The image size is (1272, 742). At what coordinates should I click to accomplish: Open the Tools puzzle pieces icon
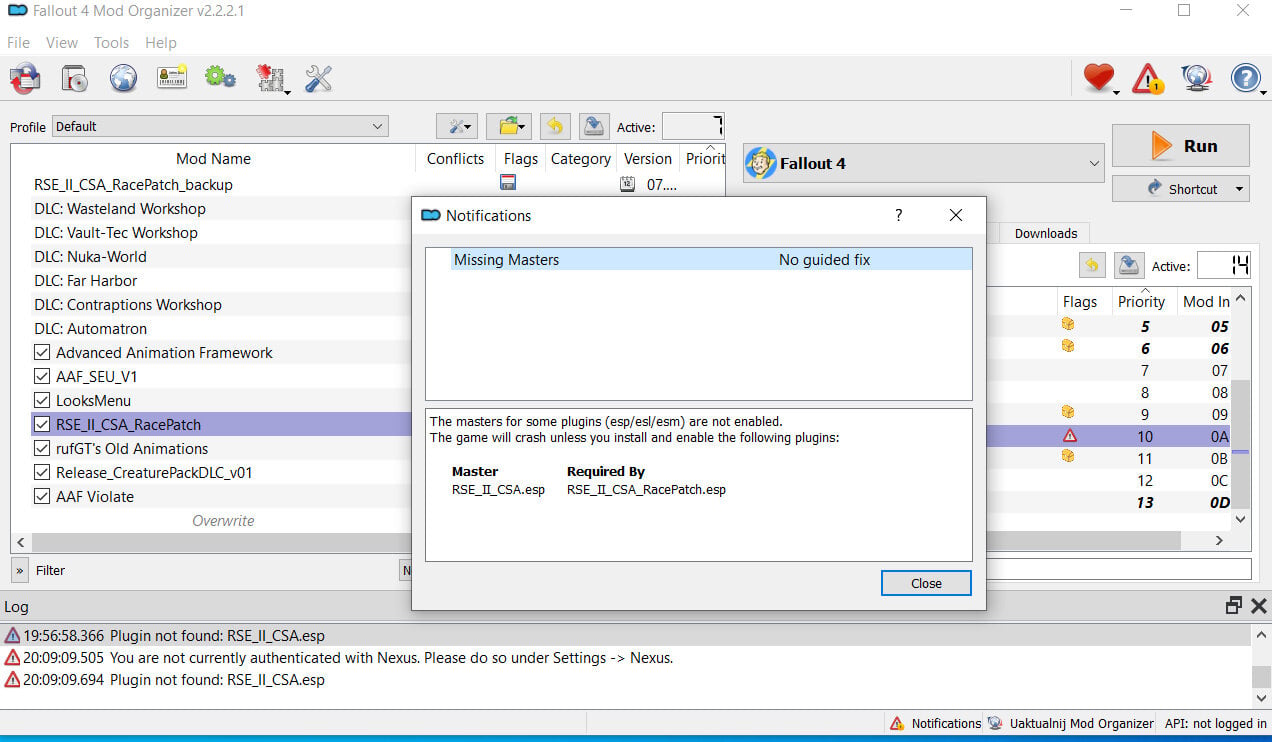point(271,78)
